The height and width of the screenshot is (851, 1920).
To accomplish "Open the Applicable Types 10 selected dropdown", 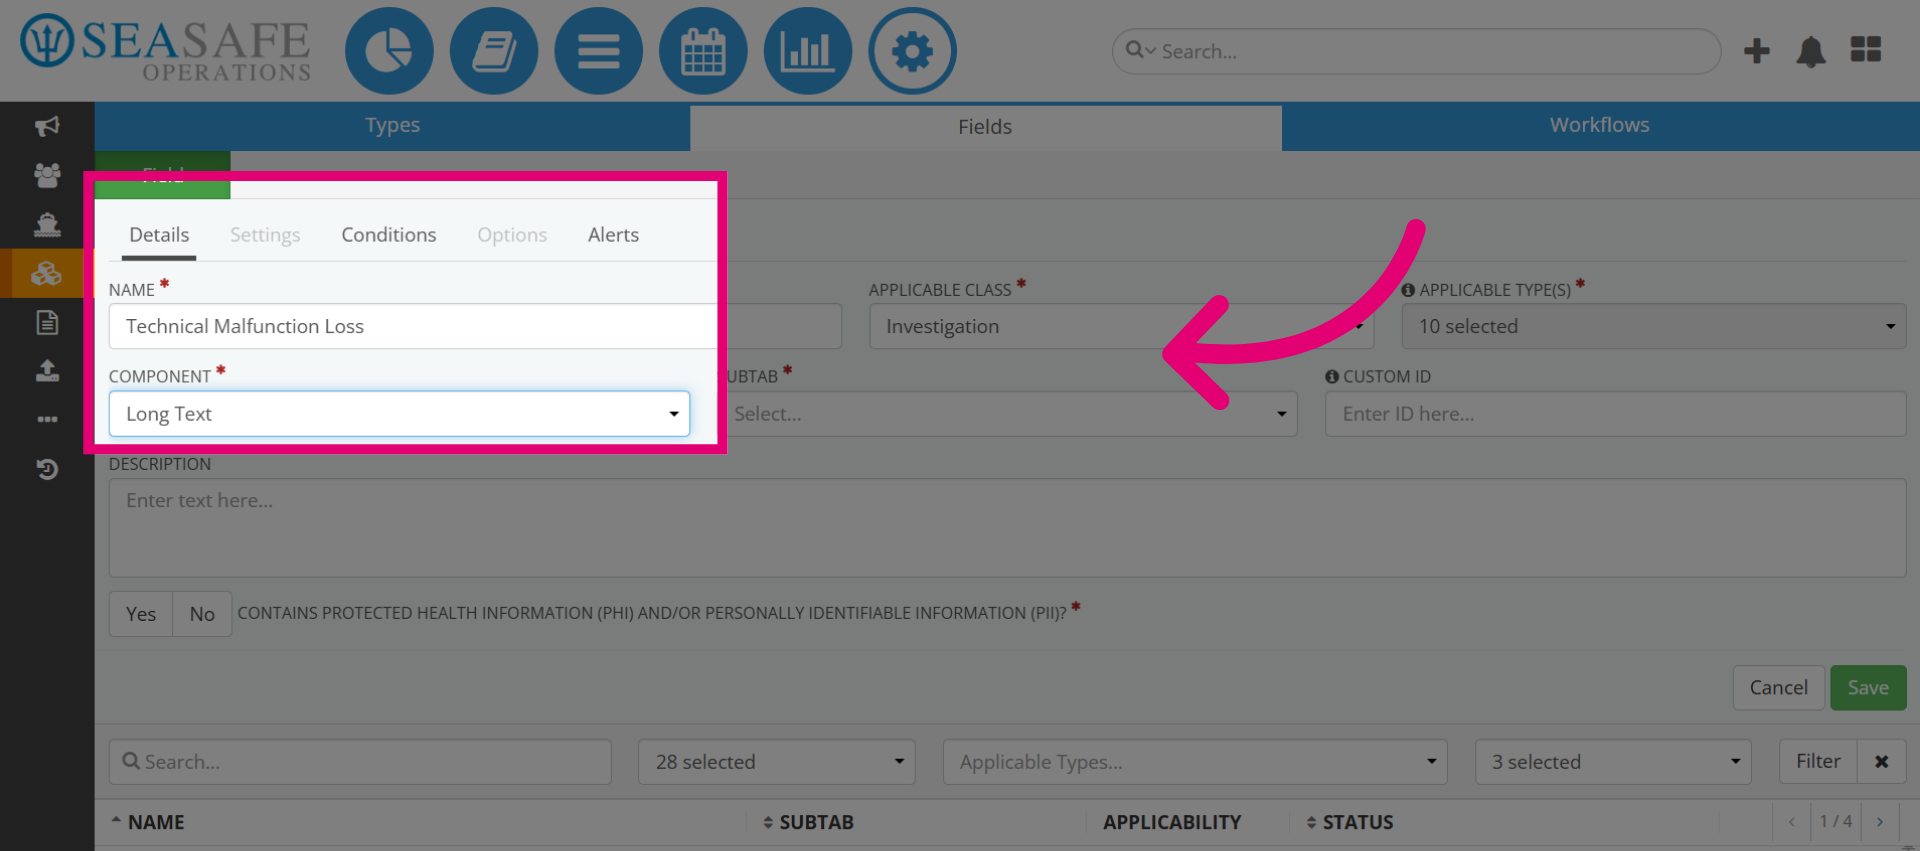I will pyautogui.click(x=1654, y=327).
